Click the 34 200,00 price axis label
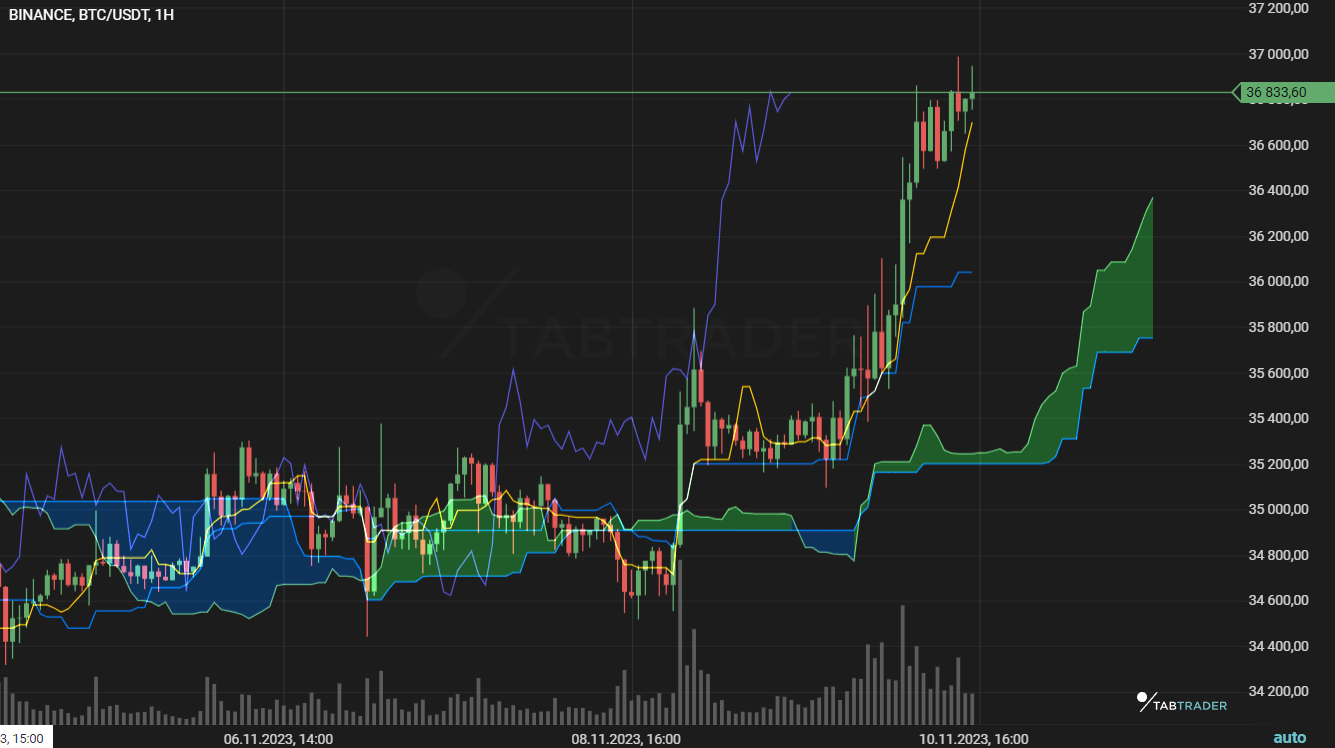Viewport: 1335px width, 748px height. coord(1279,691)
